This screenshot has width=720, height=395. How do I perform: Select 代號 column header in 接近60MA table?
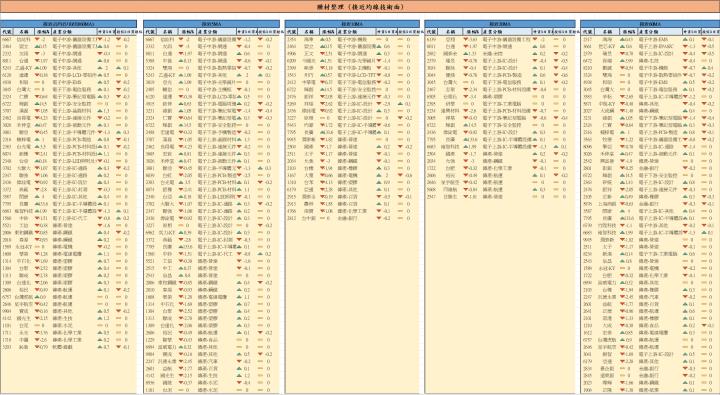click(587, 32)
